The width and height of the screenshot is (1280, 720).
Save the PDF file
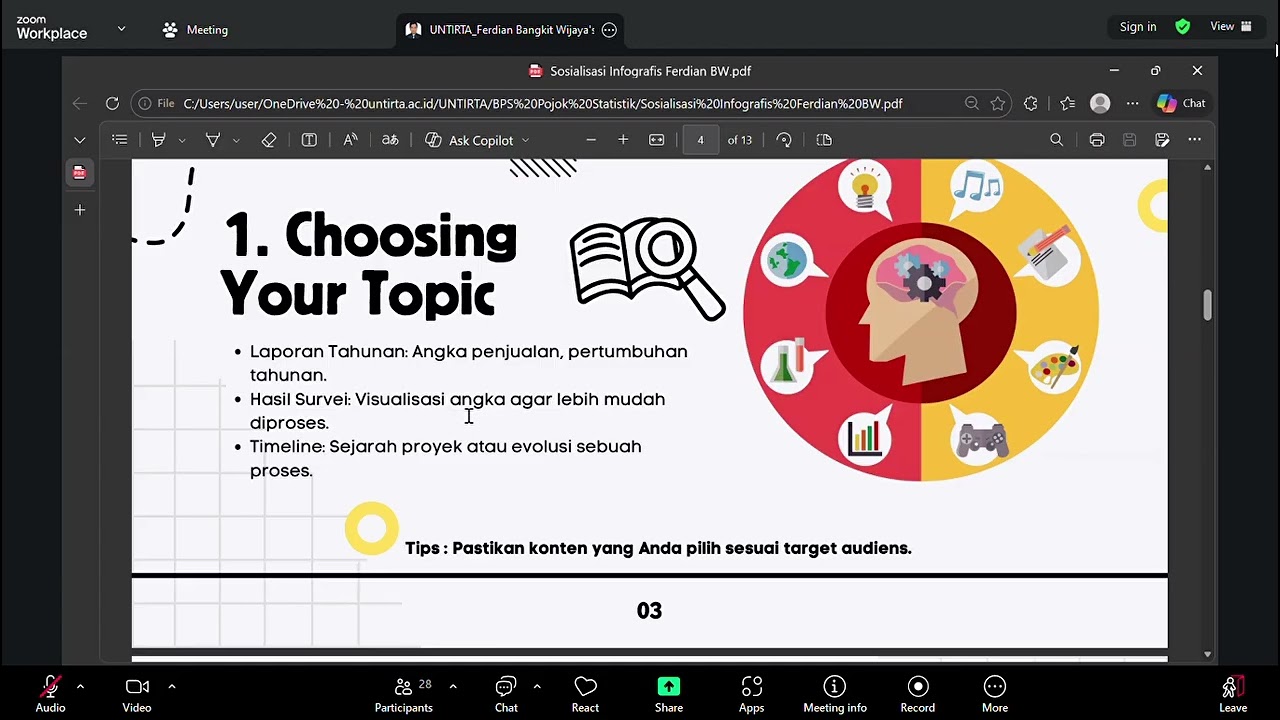(x=1130, y=140)
